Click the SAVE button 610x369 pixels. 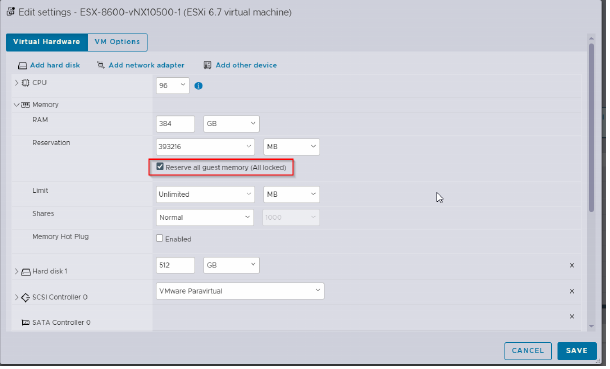[x=577, y=351]
